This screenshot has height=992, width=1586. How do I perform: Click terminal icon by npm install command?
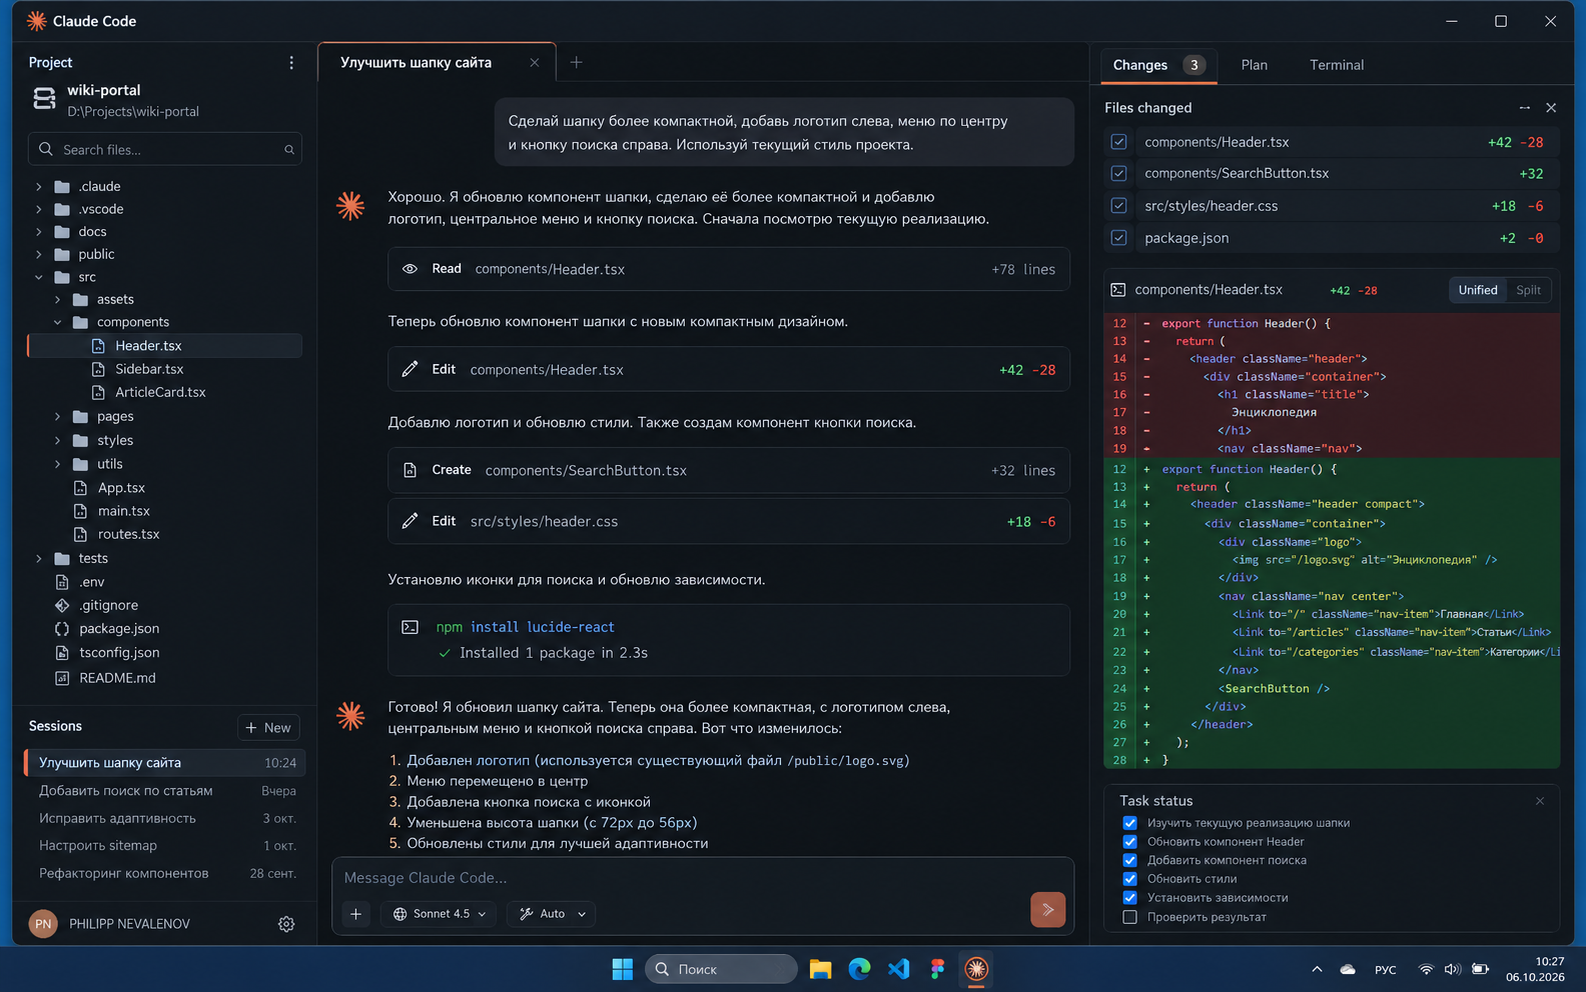click(x=409, y=627)
